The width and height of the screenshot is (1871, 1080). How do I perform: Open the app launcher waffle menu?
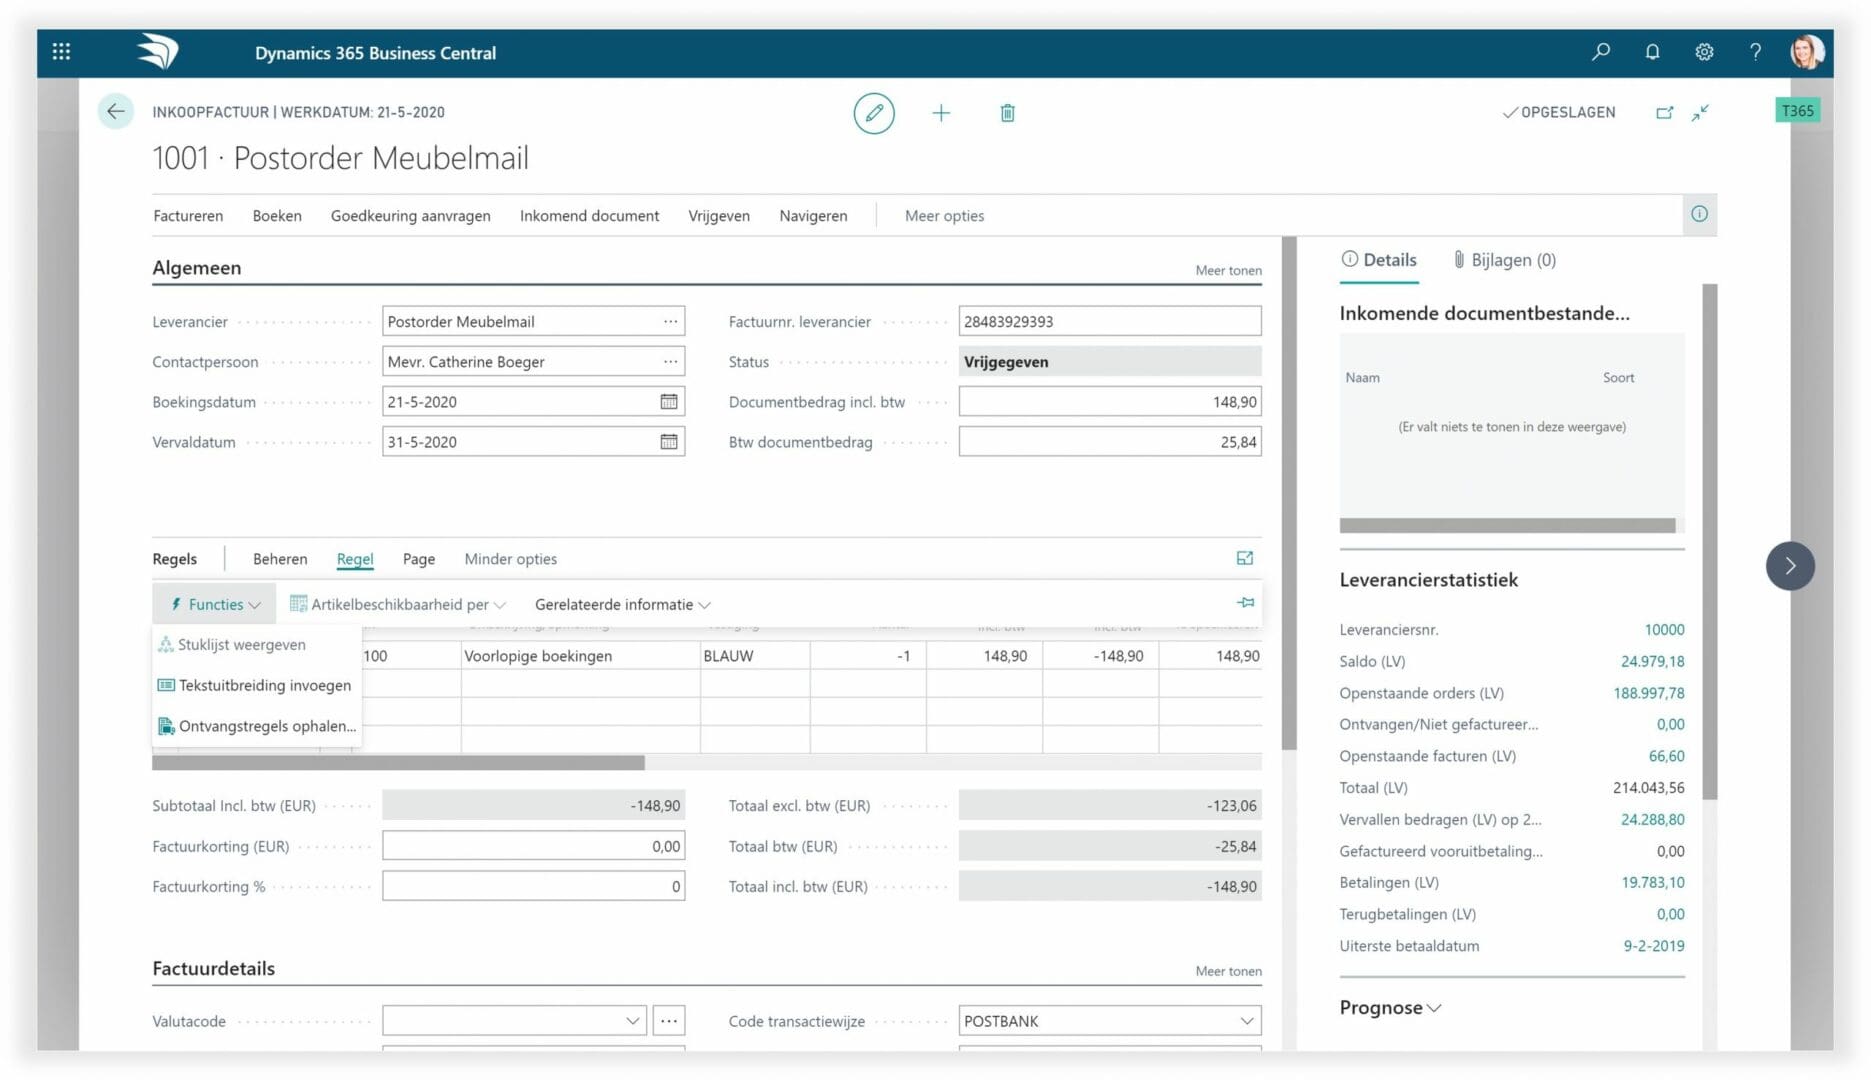(61, 52)
